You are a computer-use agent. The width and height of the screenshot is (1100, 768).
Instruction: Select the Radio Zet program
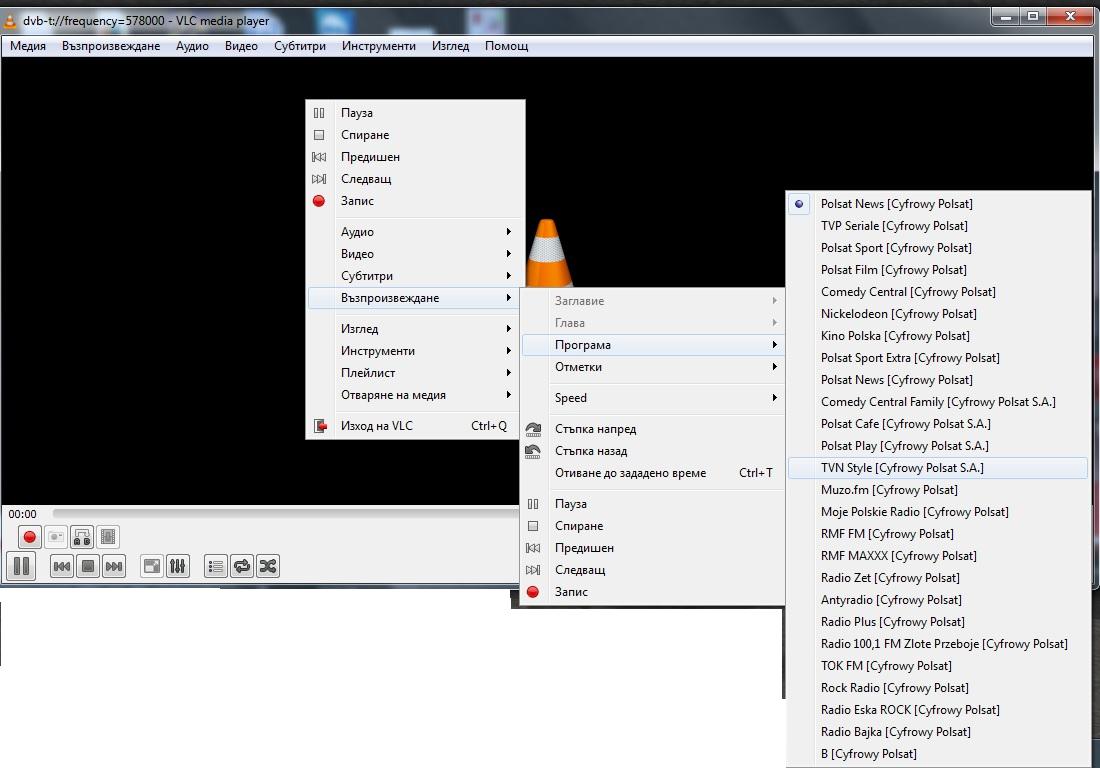point(938,578)
